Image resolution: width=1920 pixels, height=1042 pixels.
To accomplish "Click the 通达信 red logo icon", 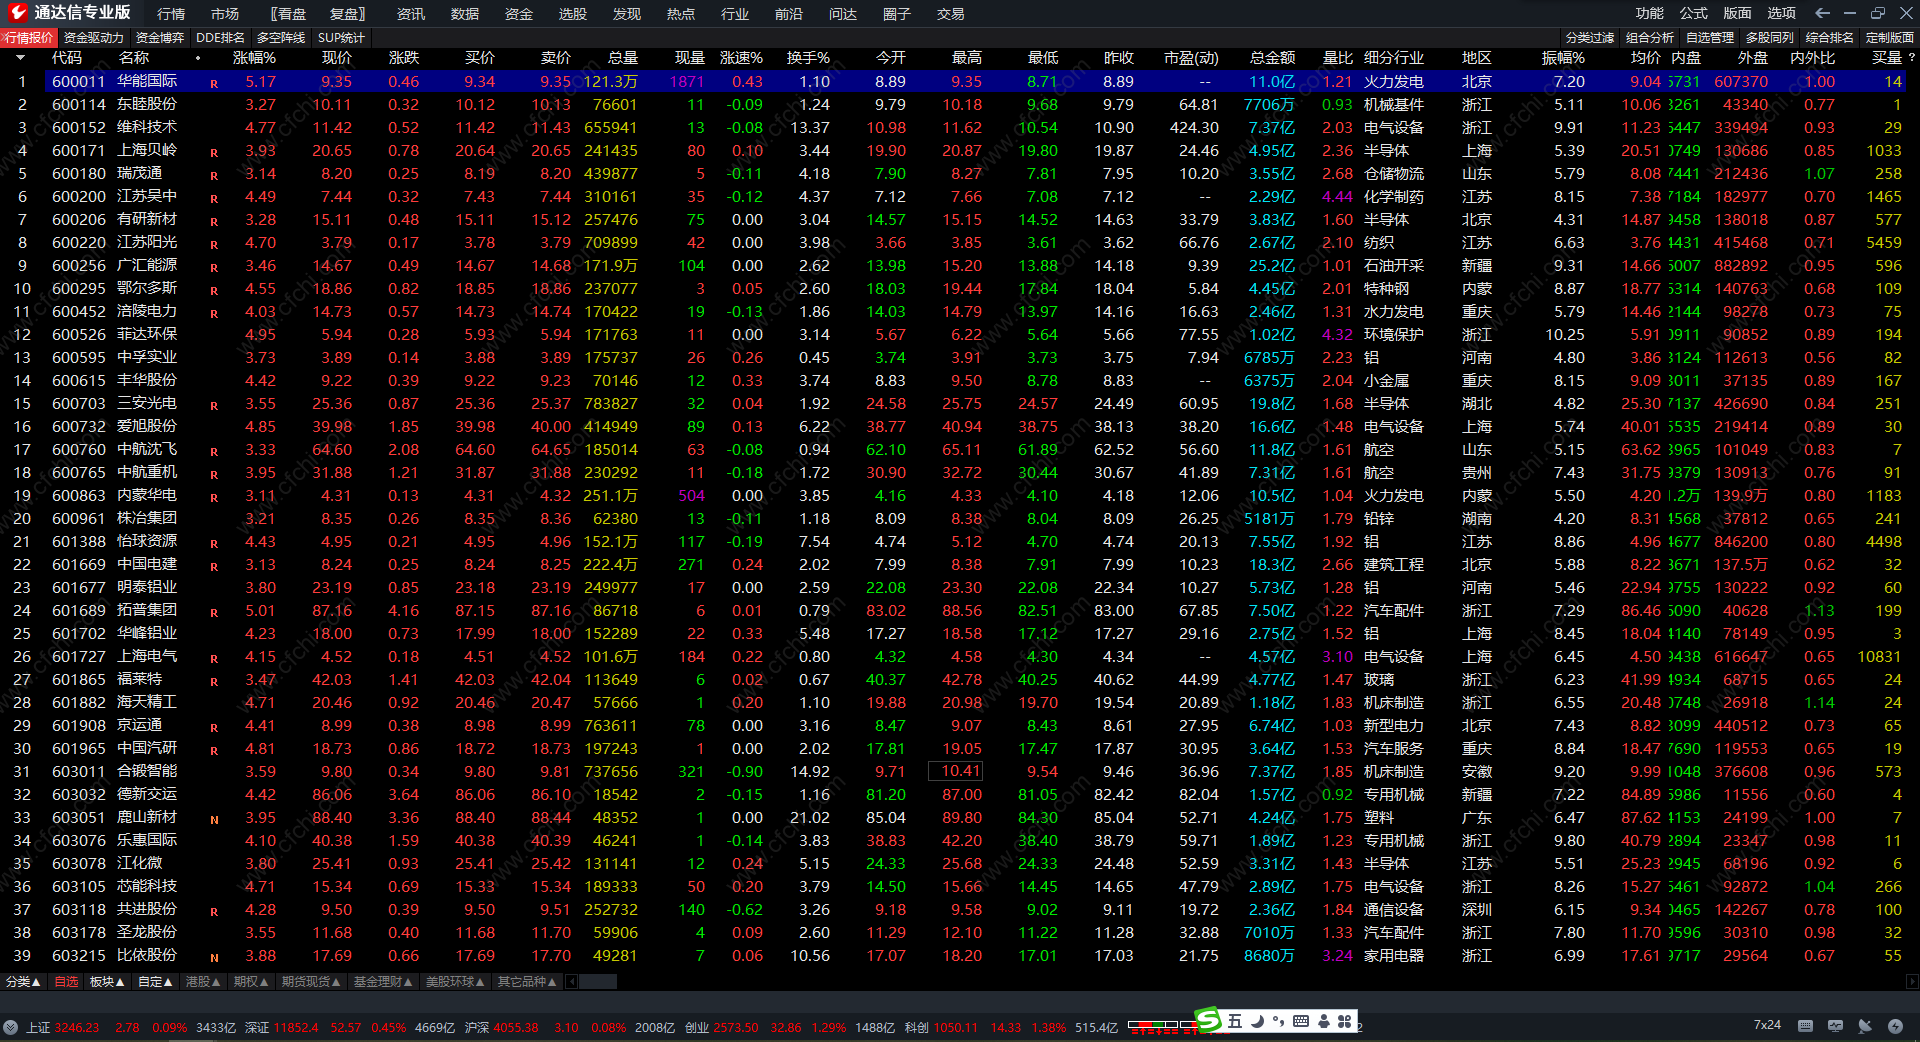I will [x=17, y=12].
